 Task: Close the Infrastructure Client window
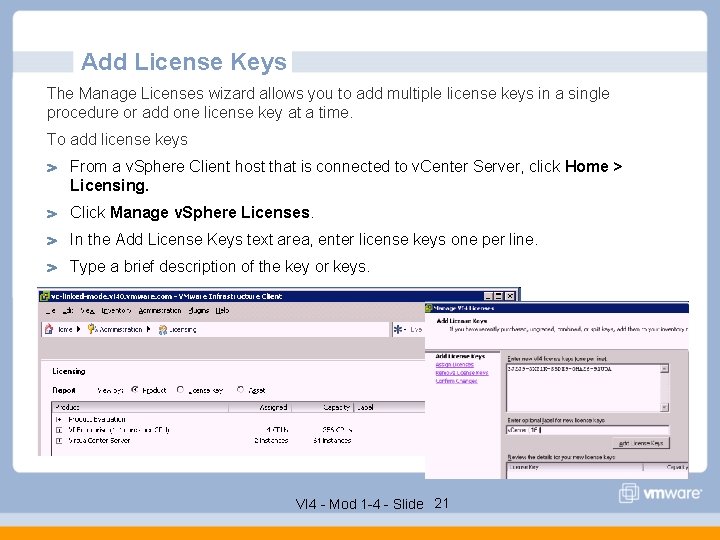(510, 296)
